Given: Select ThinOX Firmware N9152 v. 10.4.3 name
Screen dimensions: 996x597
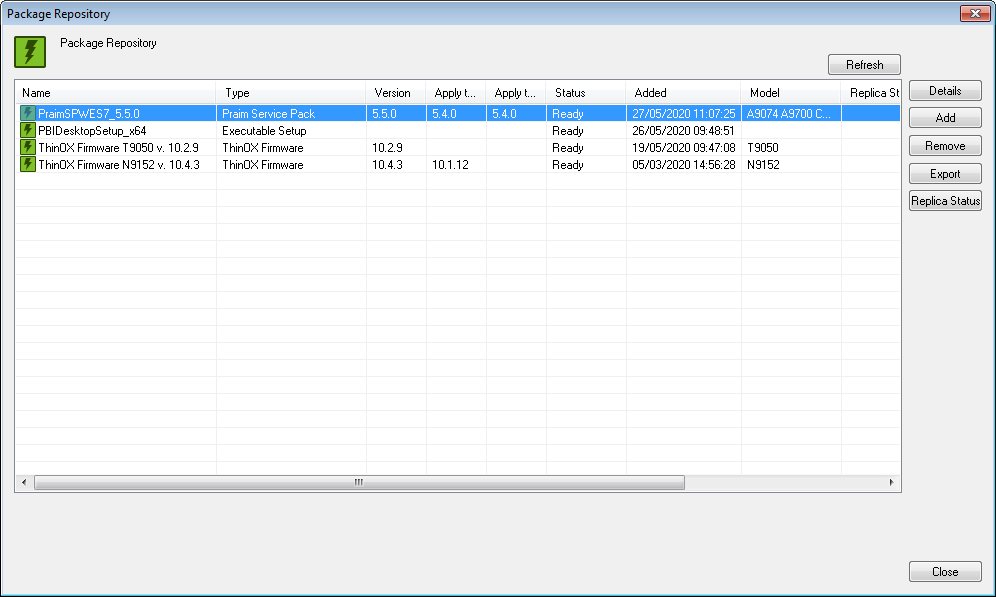Looking at the screenshot, I should pos(119,165).
